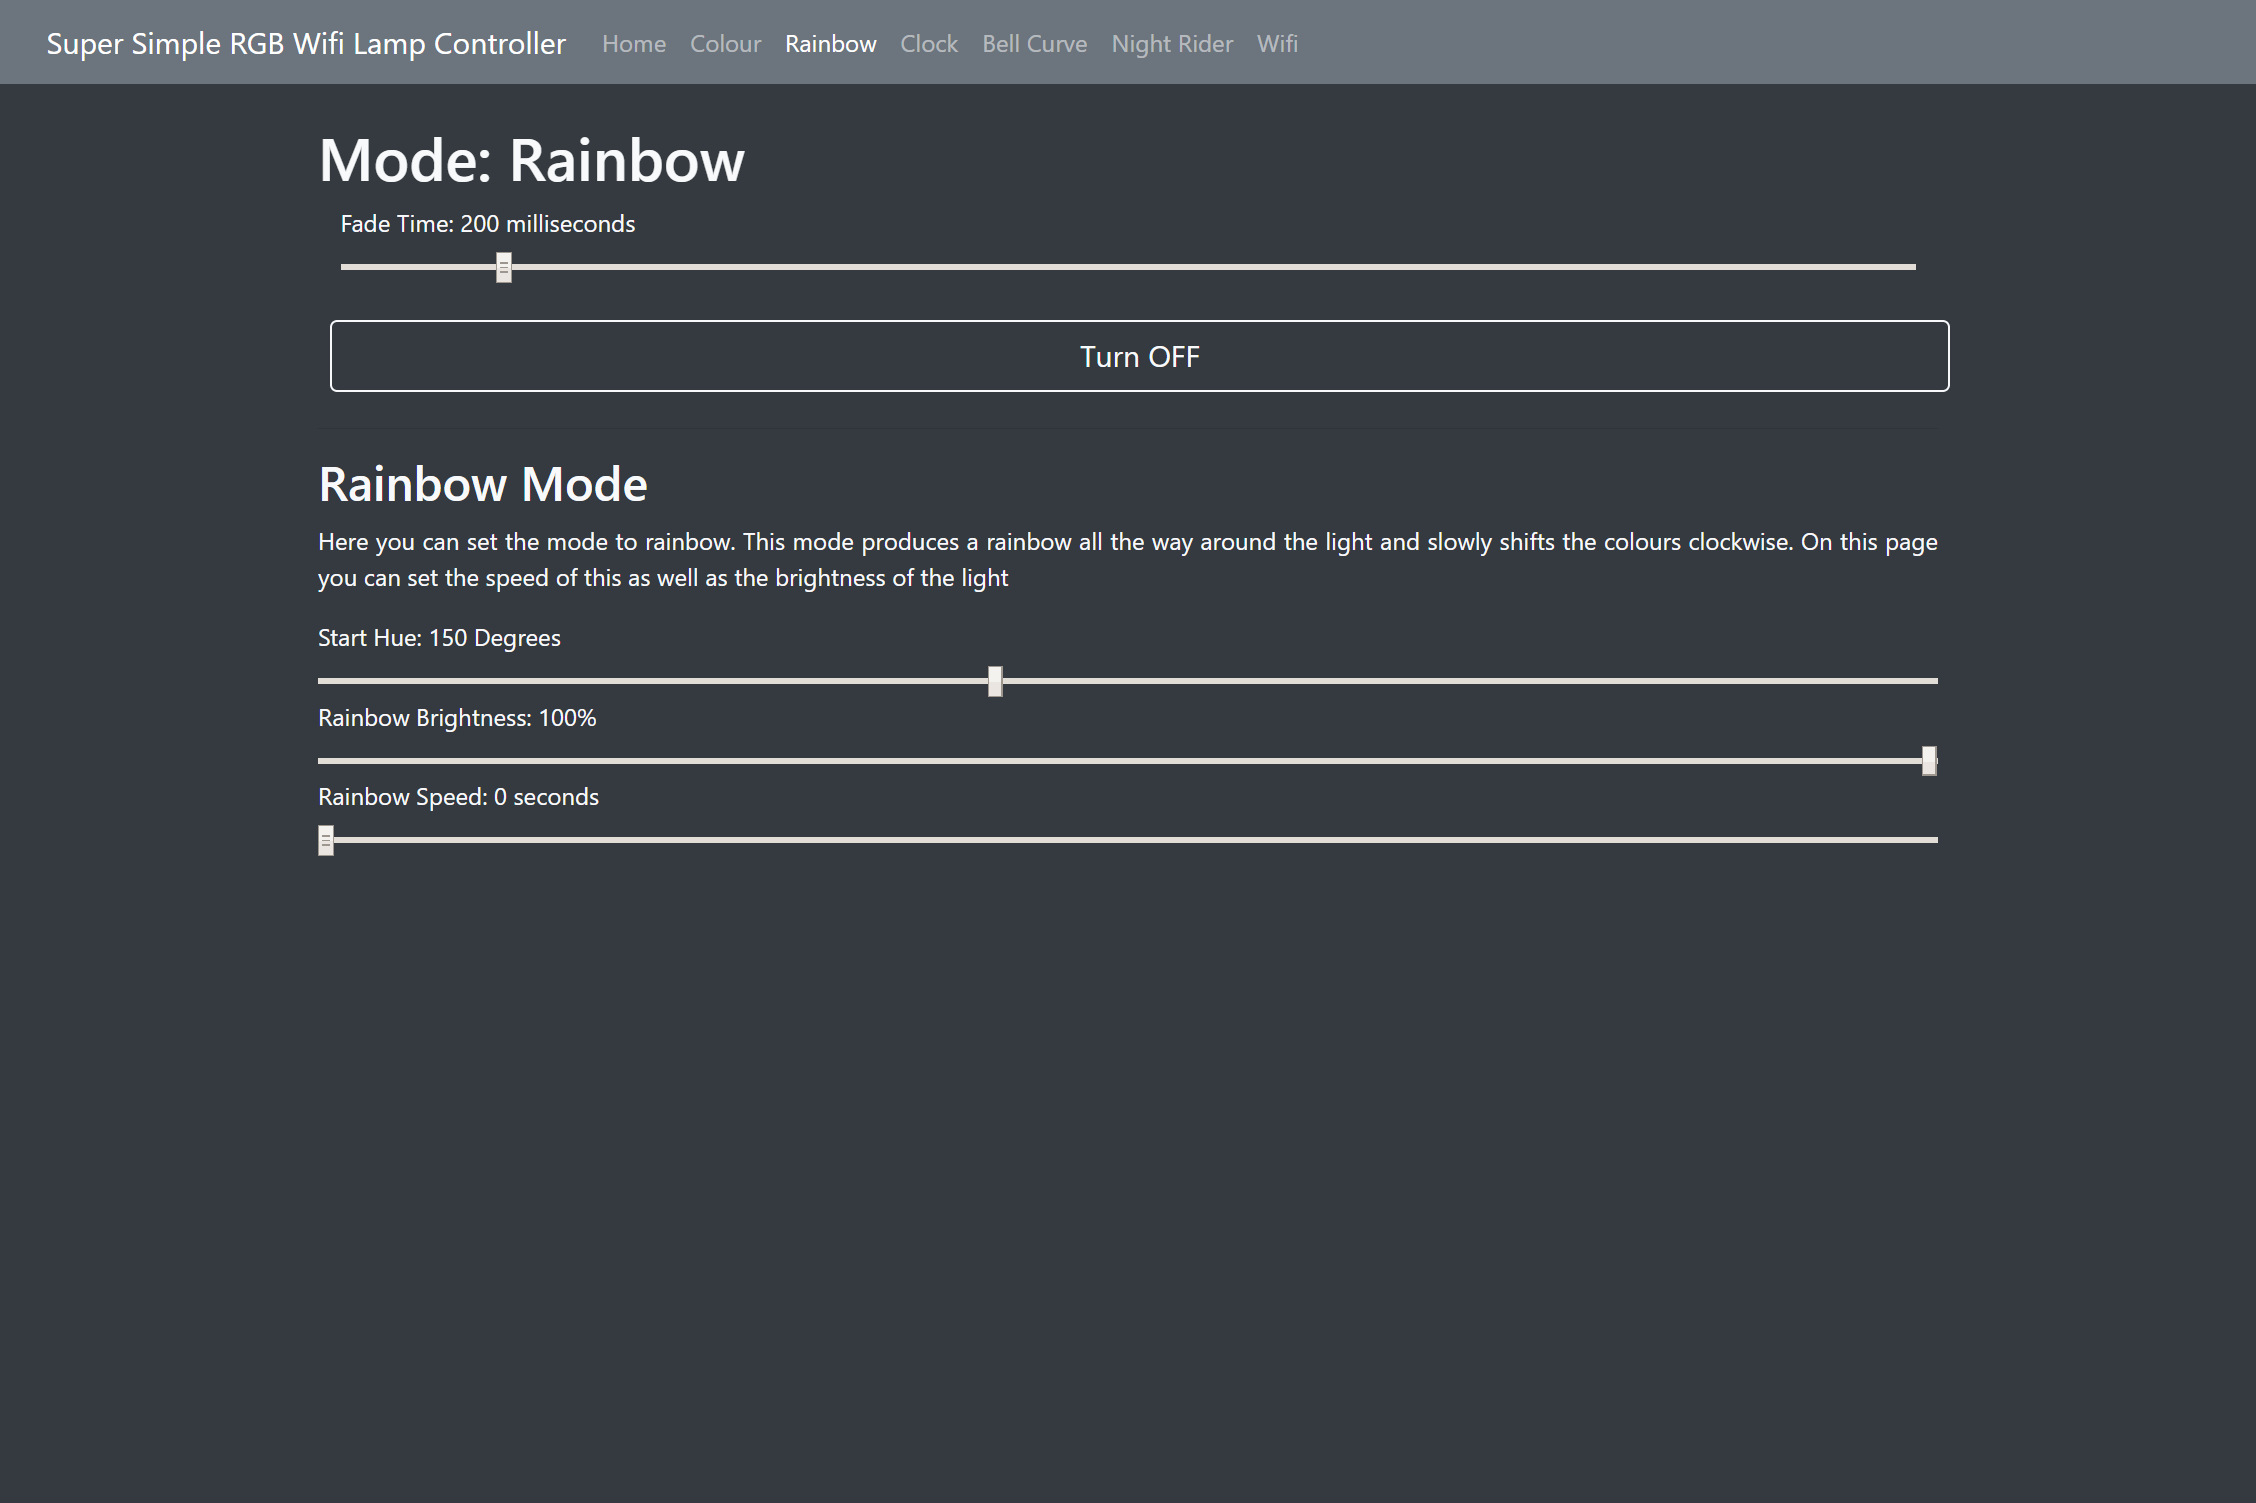
Task: Open the Colour mode page
Action: [725, 43]
